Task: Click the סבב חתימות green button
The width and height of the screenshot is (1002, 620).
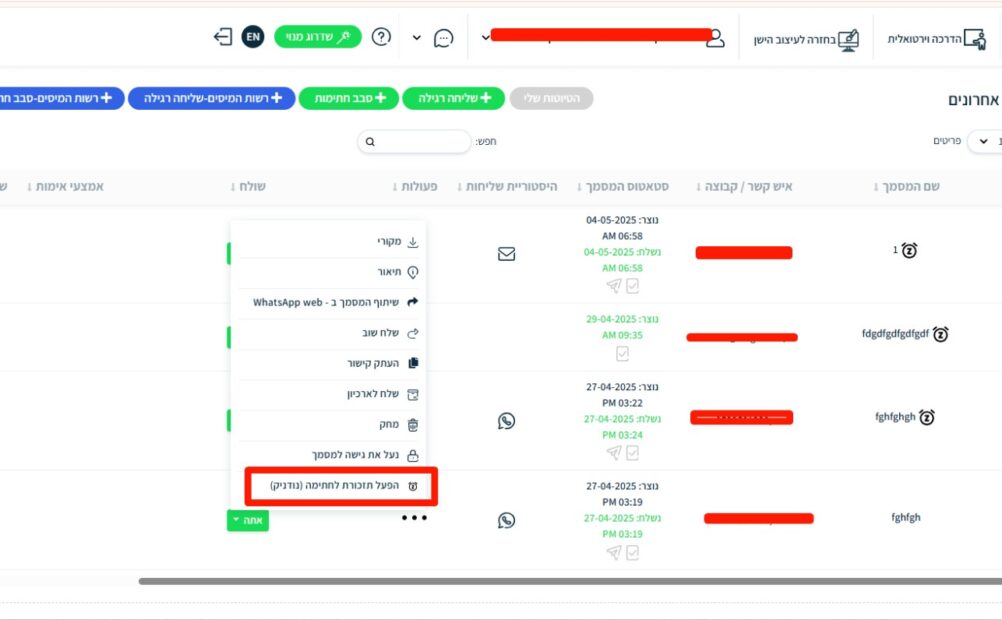Action: 347,98
